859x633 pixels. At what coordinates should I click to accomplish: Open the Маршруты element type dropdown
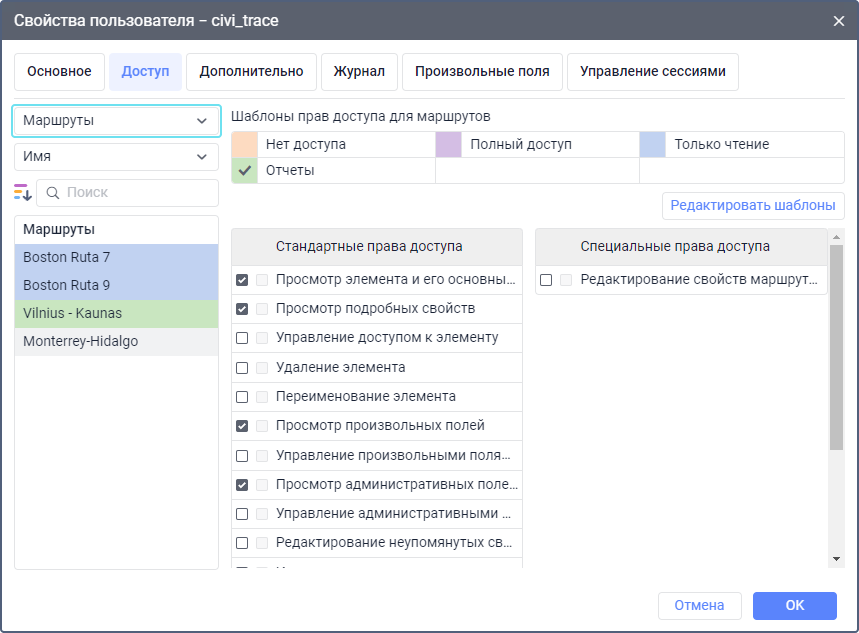click(116, 120)
